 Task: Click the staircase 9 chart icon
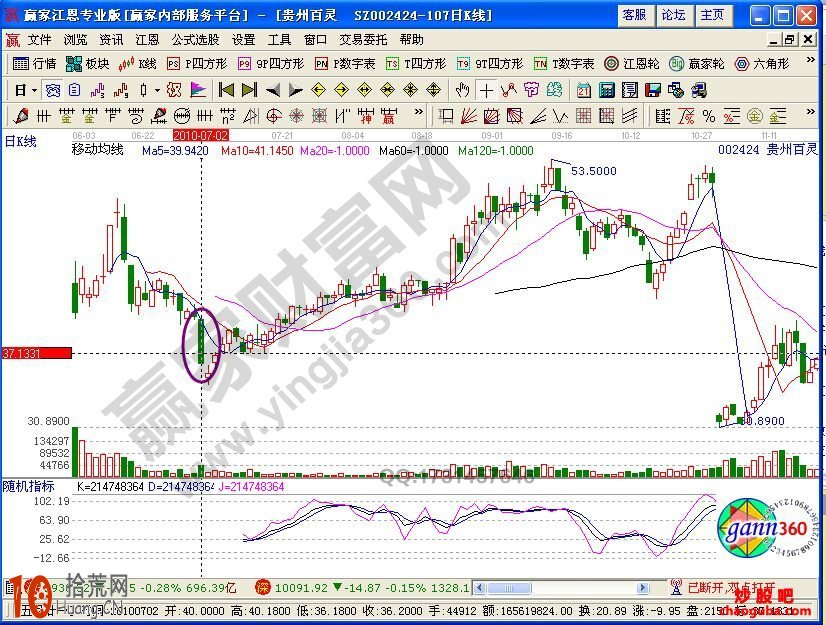point(121,91)
